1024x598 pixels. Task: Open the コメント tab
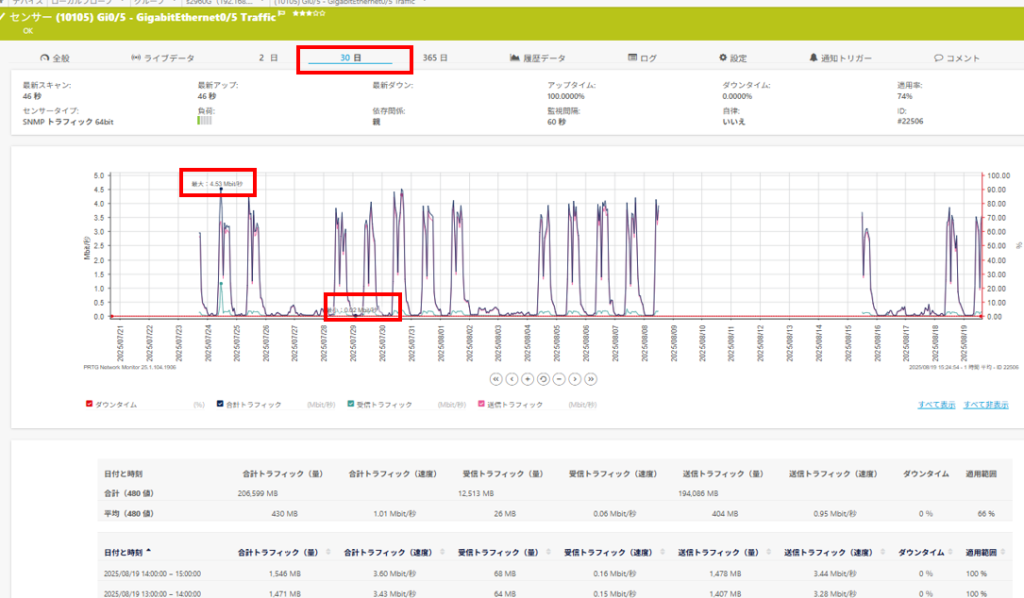957,58
